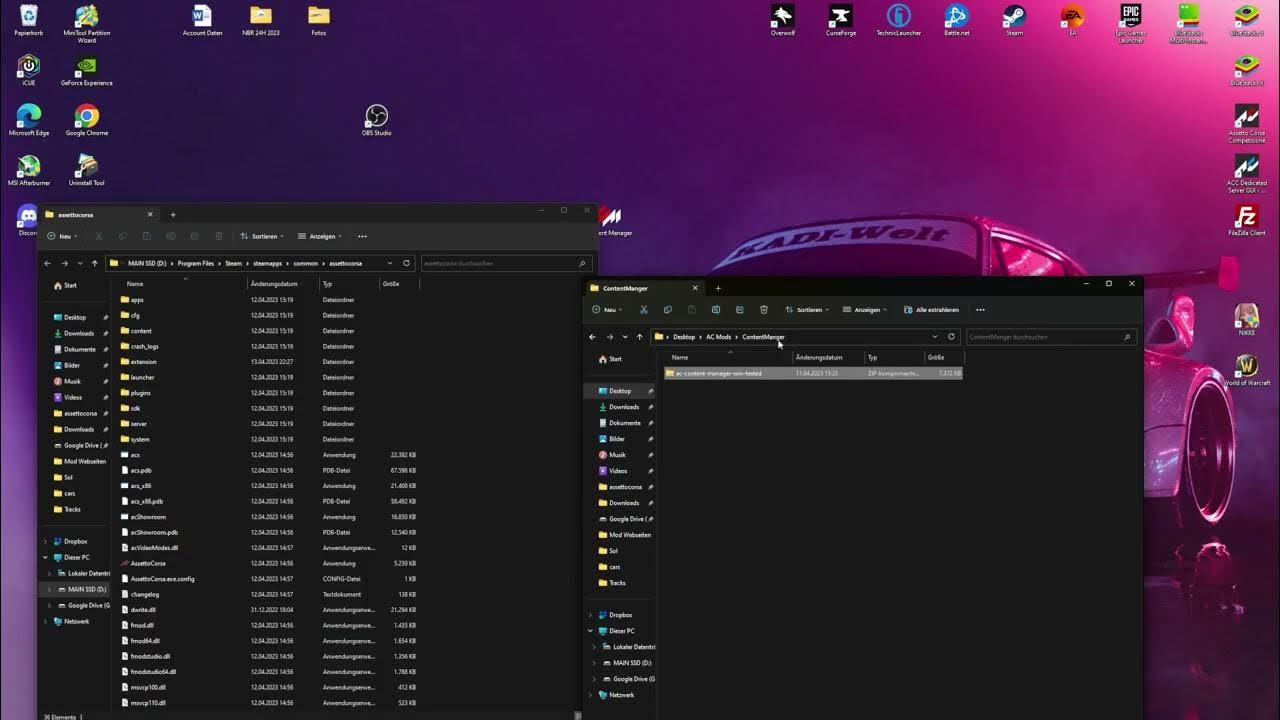The height and width of the screenshot is (720, 1280).
Task: Open the Battle.net desktop icon
Action: pyautogui.click(x=956, y=21)
